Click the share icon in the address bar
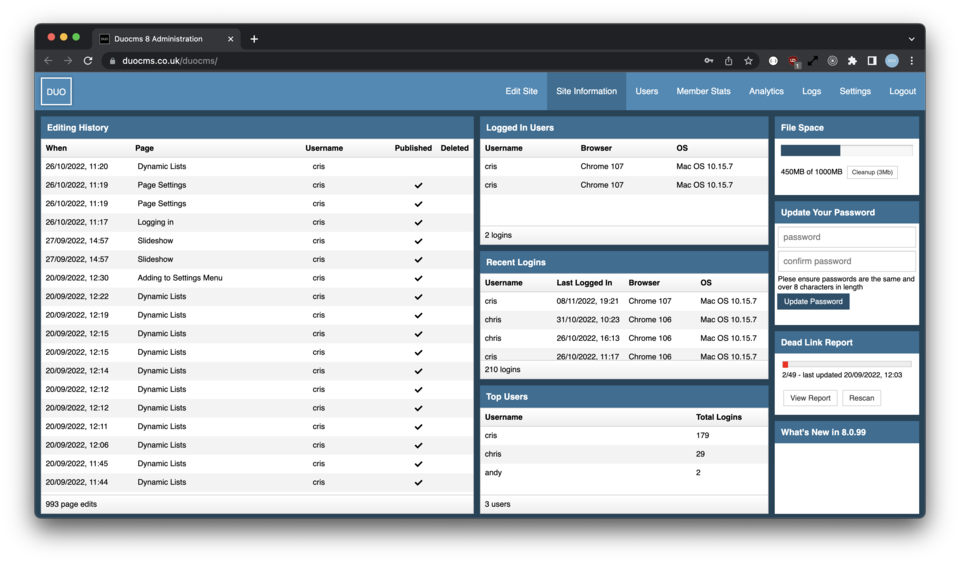Viewport: 960px width, 564px height. 728,61
